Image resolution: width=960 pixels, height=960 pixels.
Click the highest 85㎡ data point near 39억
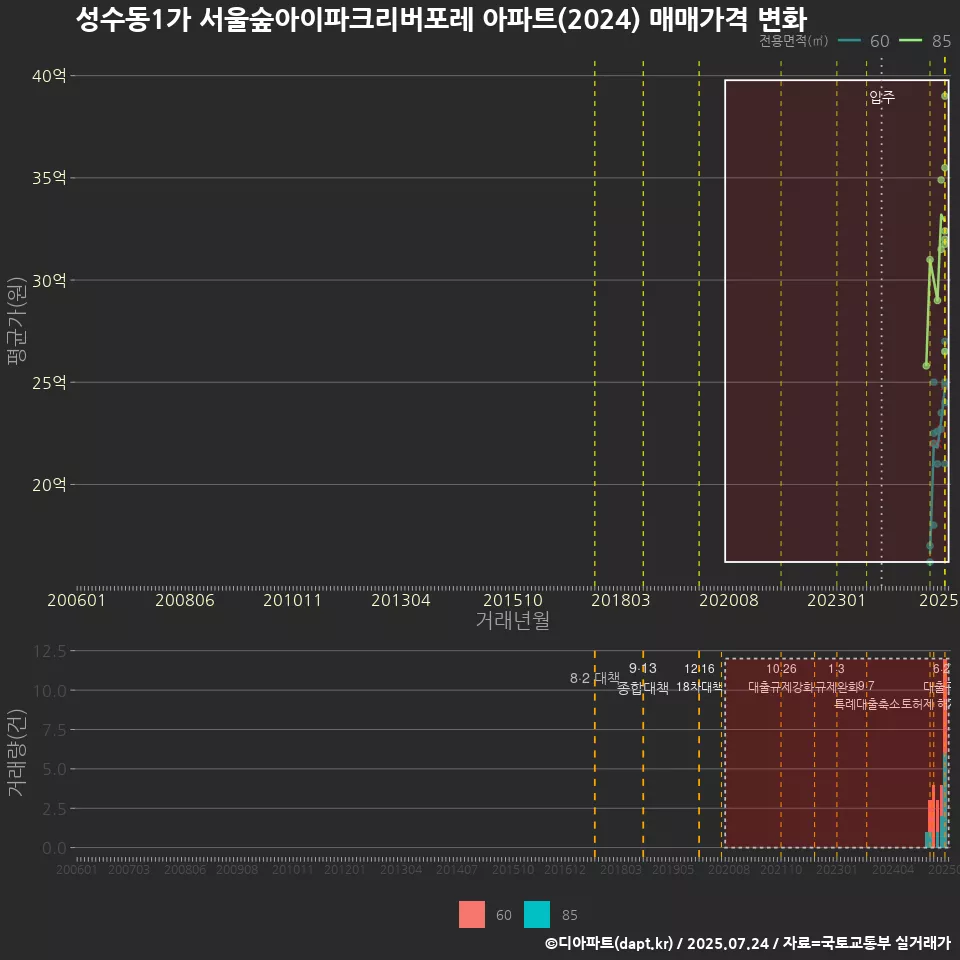tap(945, 96)
